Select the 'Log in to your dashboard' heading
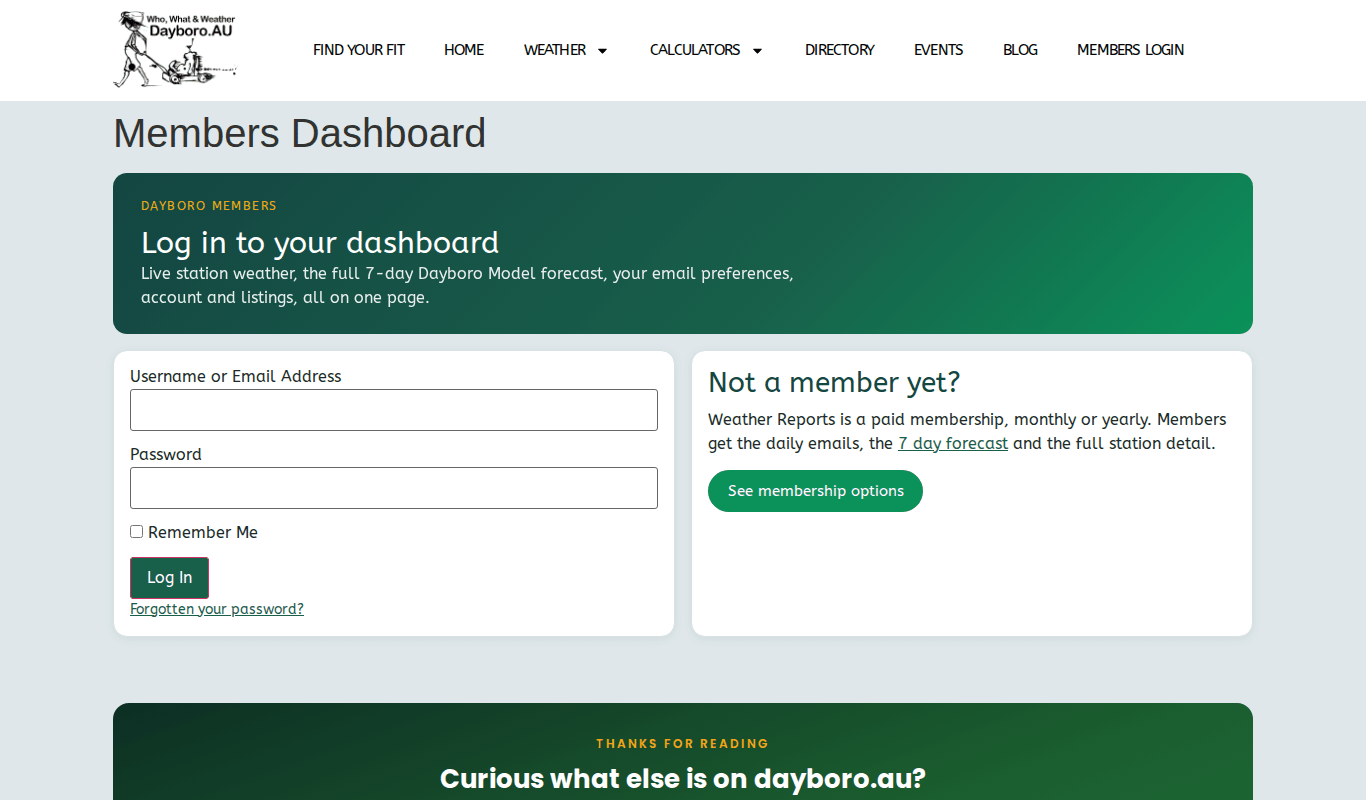This screenshot has height=800, width=1366. tap(320, 242)
